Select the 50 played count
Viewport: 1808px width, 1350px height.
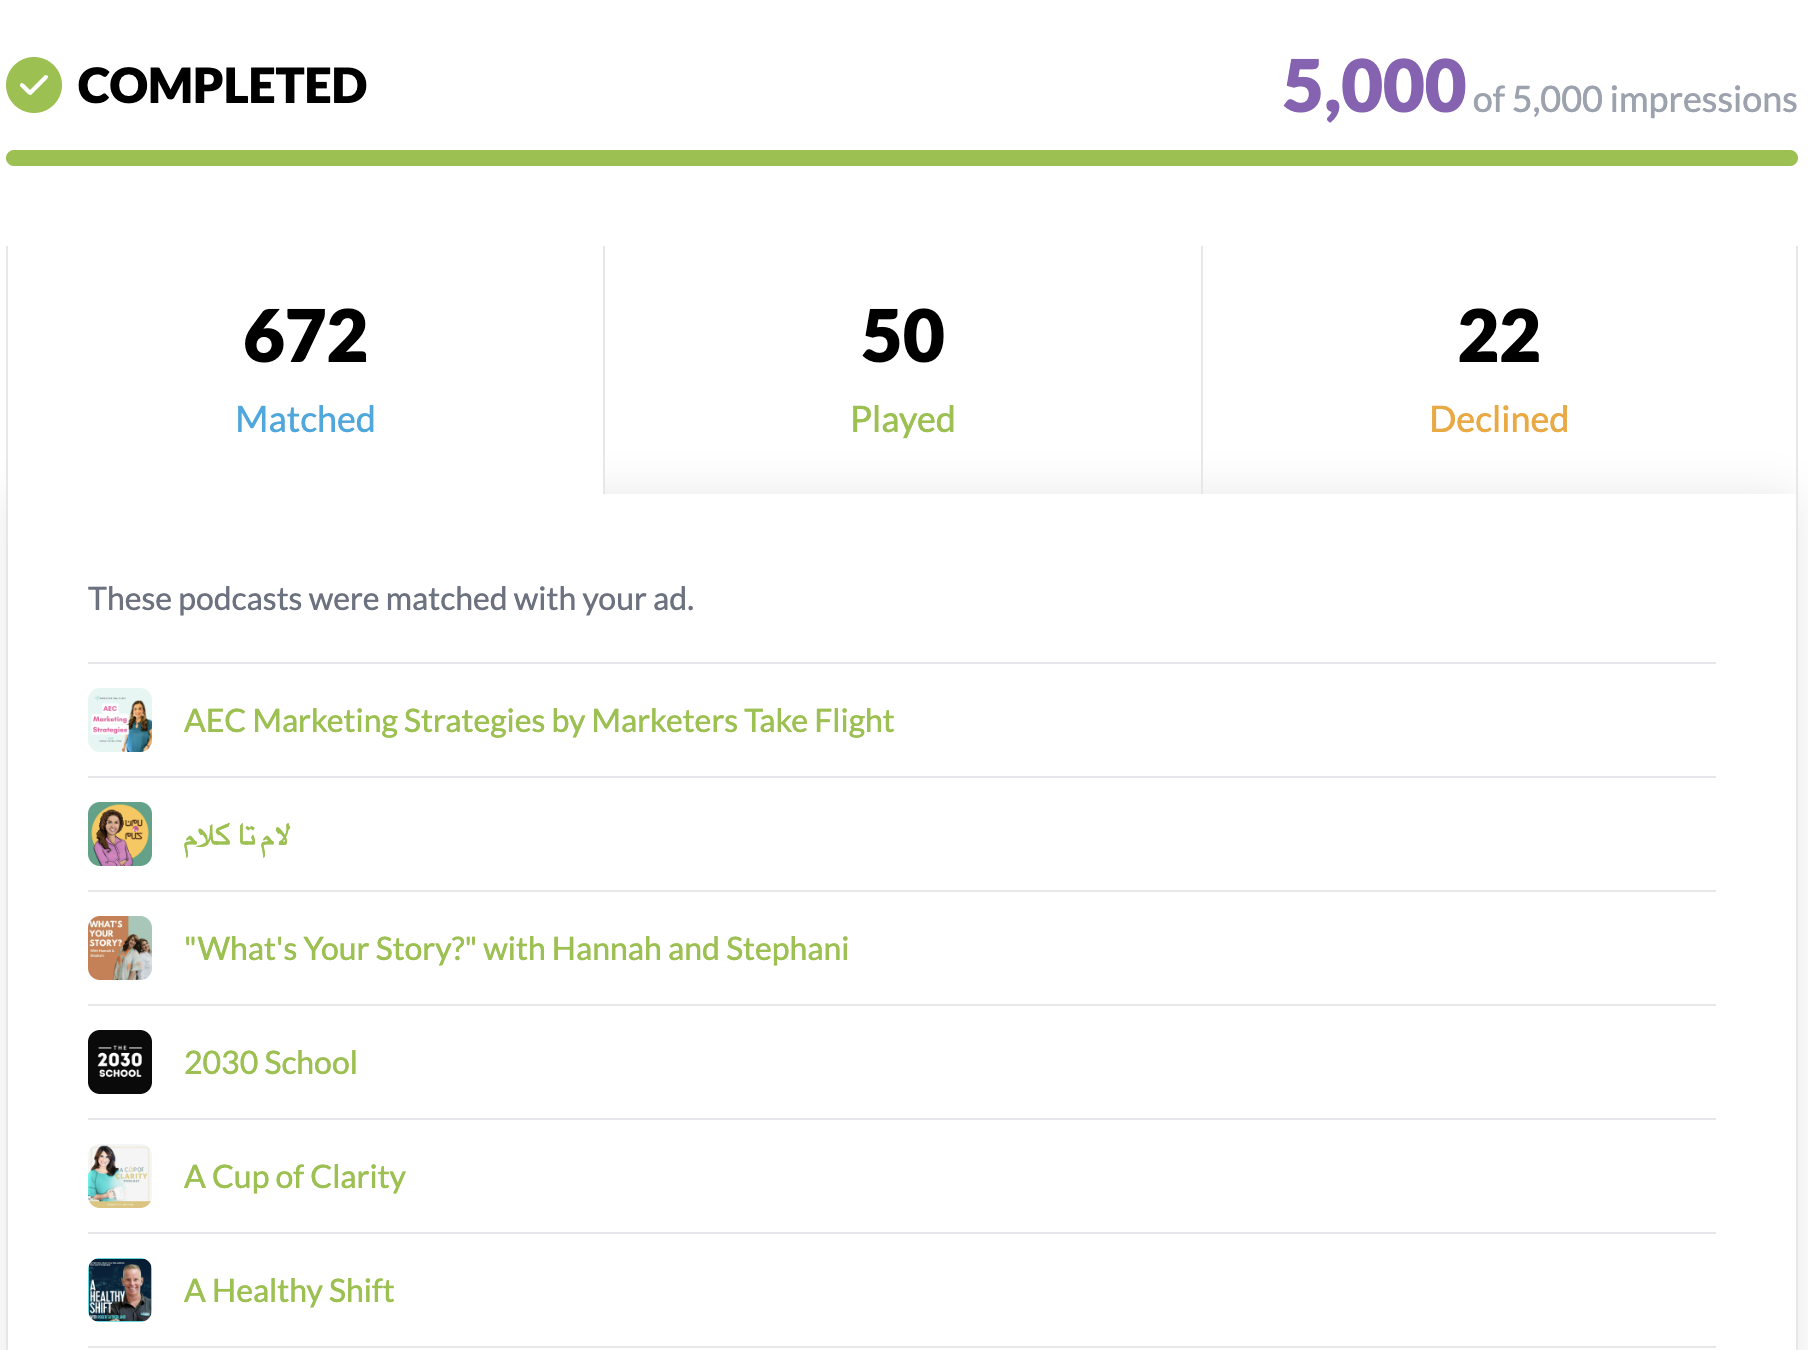click(901, 336)
